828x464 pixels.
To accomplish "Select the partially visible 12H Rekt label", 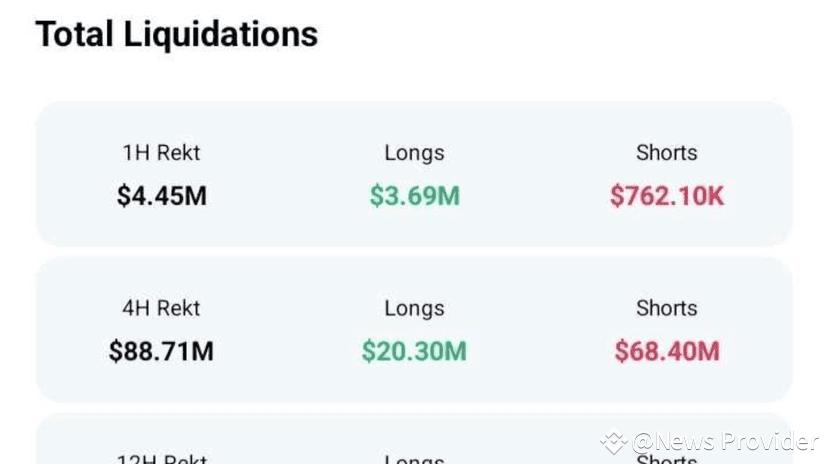I will click(161, 459).
